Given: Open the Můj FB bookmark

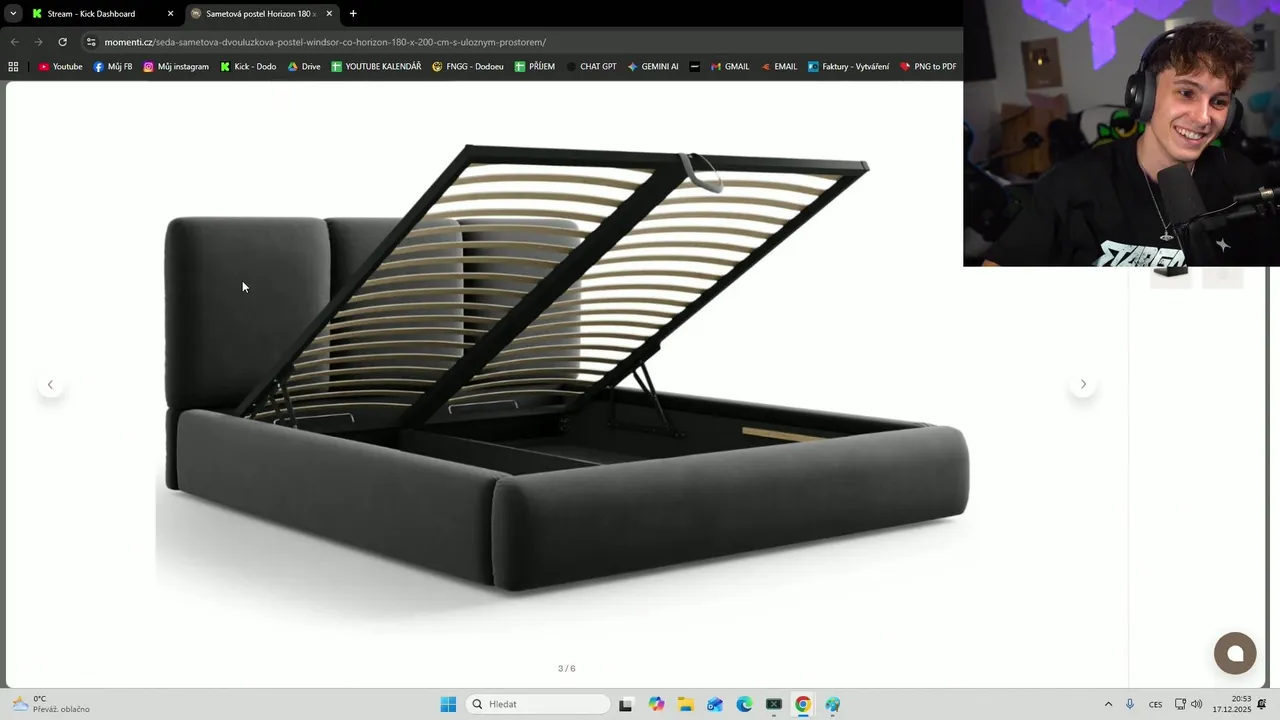Looking at the screenshot, I should click(x=112, y=67).
